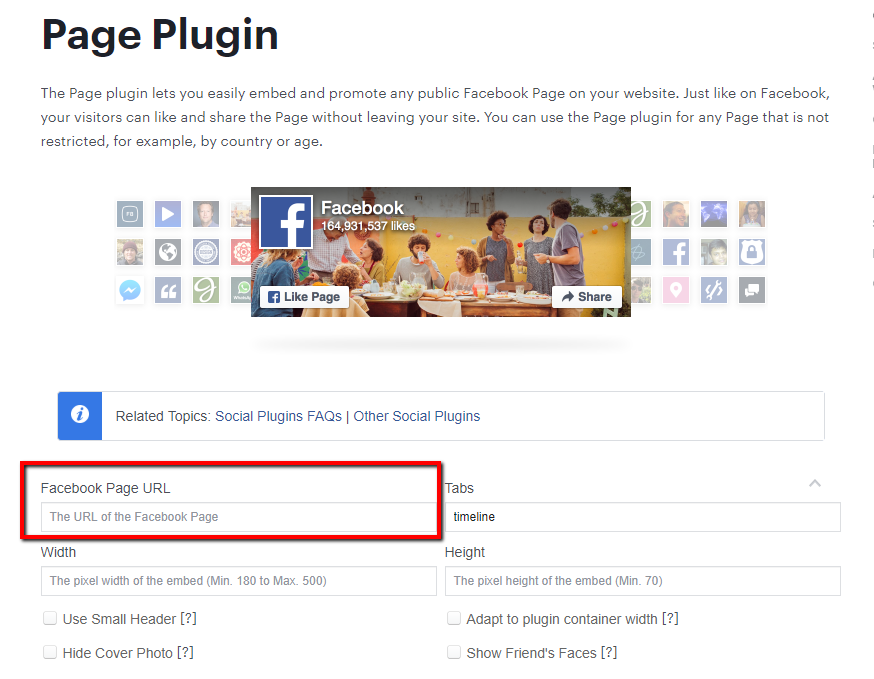
Task: Click the play button thumbnail icon
Action: [168, 213]
